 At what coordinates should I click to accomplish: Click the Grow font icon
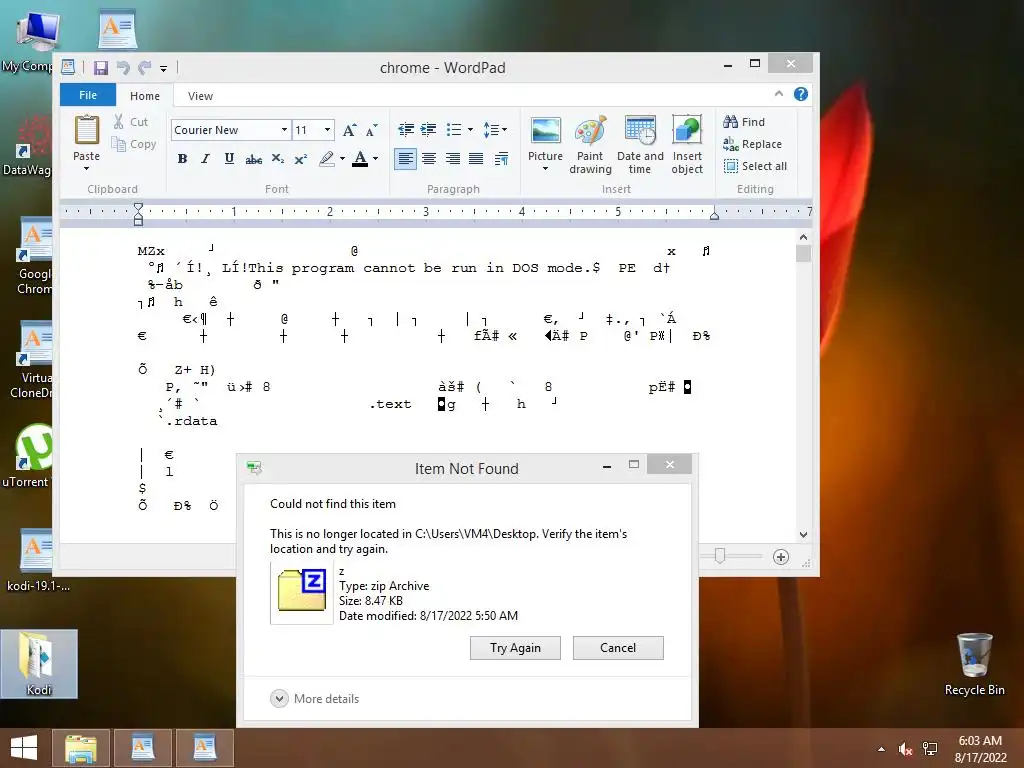[x=349, y=130]
